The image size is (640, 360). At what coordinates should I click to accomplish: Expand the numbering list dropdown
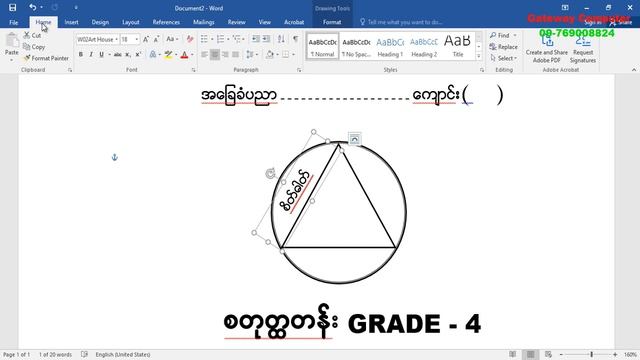pos(228,39)
